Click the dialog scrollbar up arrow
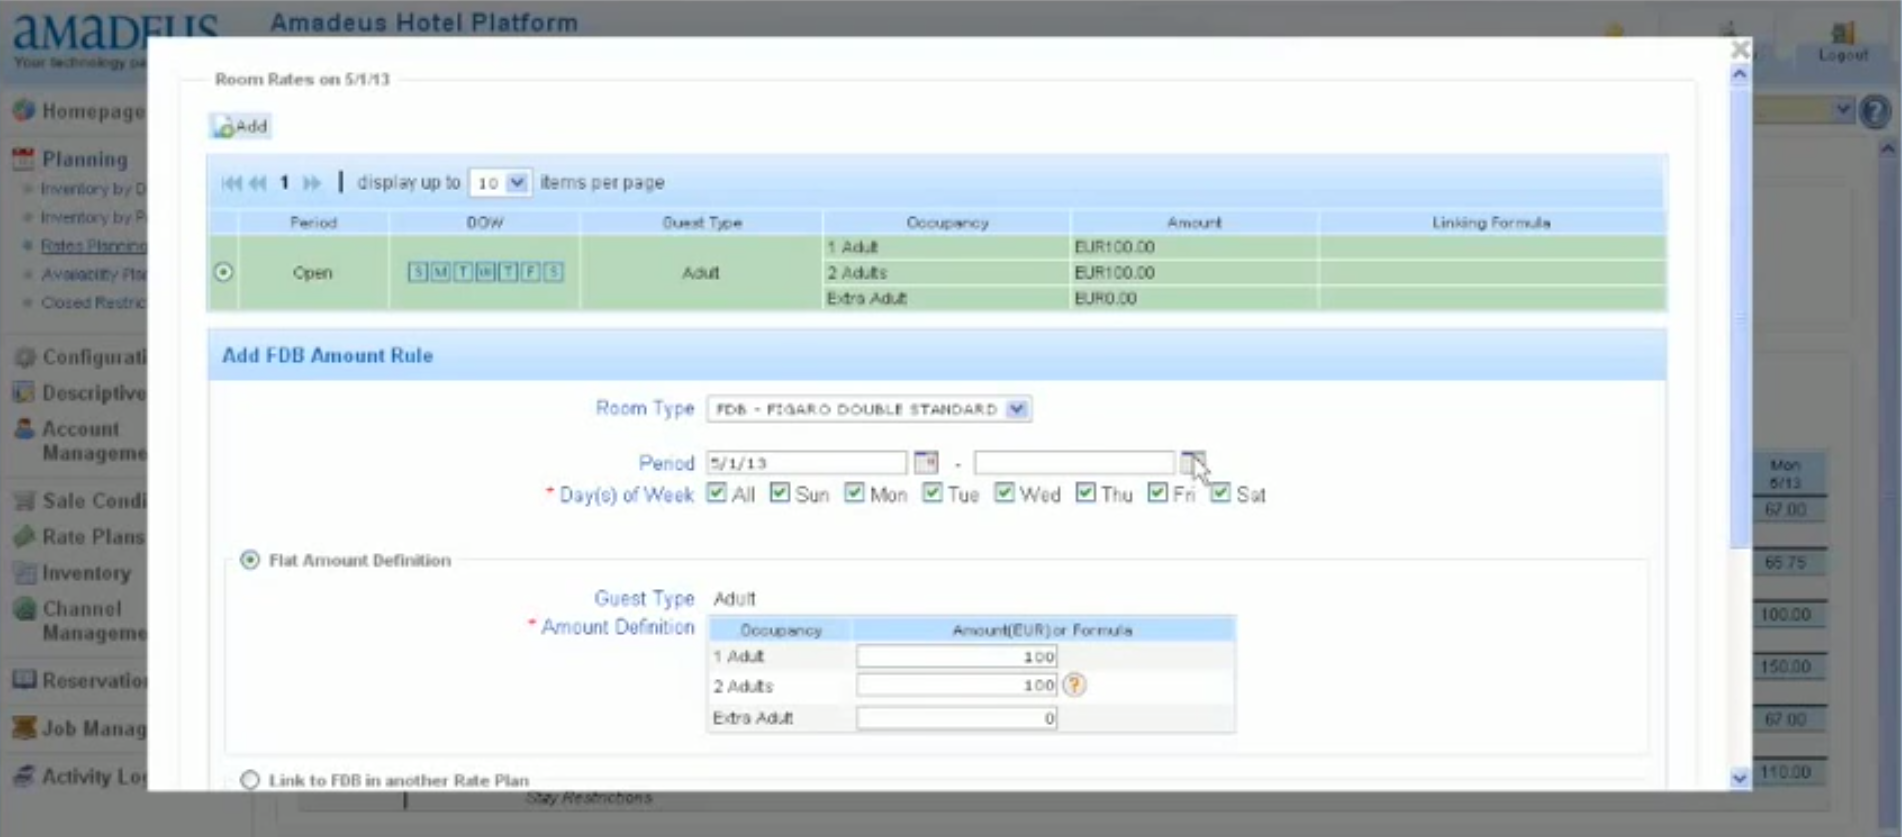Screen dimensions: 1902x837 coord(1740,75)
